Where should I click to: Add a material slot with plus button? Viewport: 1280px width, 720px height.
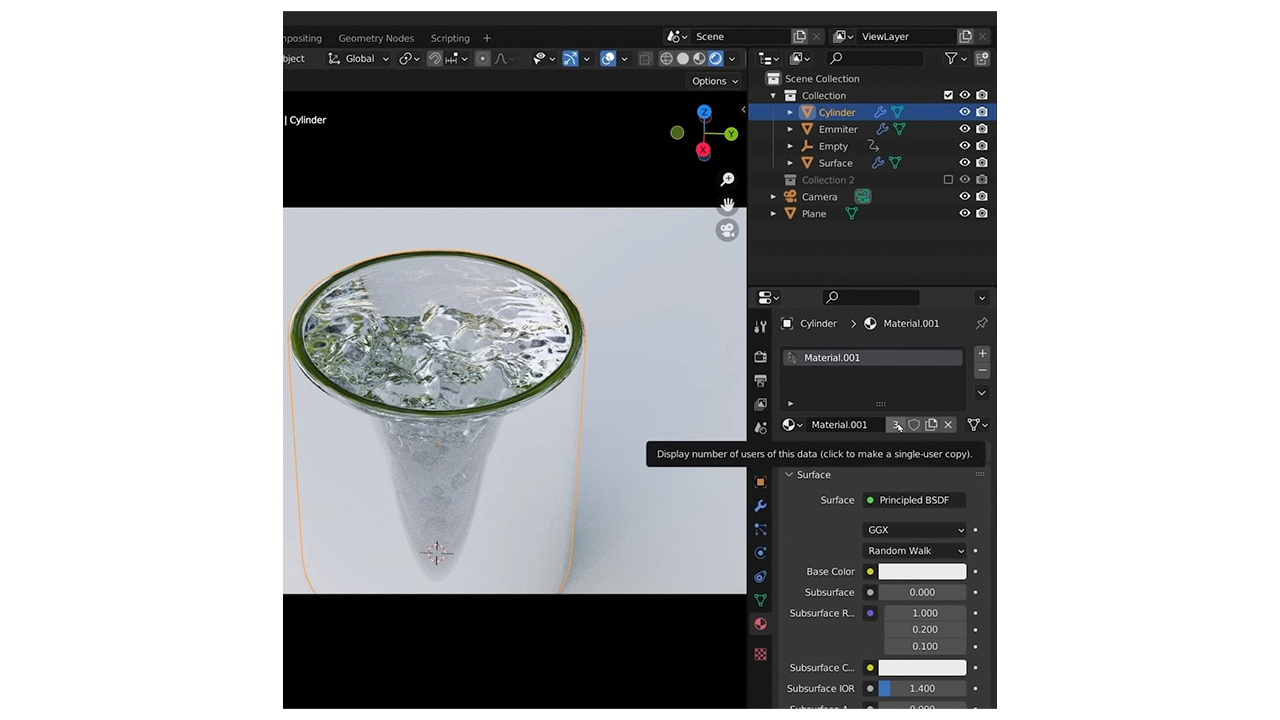point(982,354)
